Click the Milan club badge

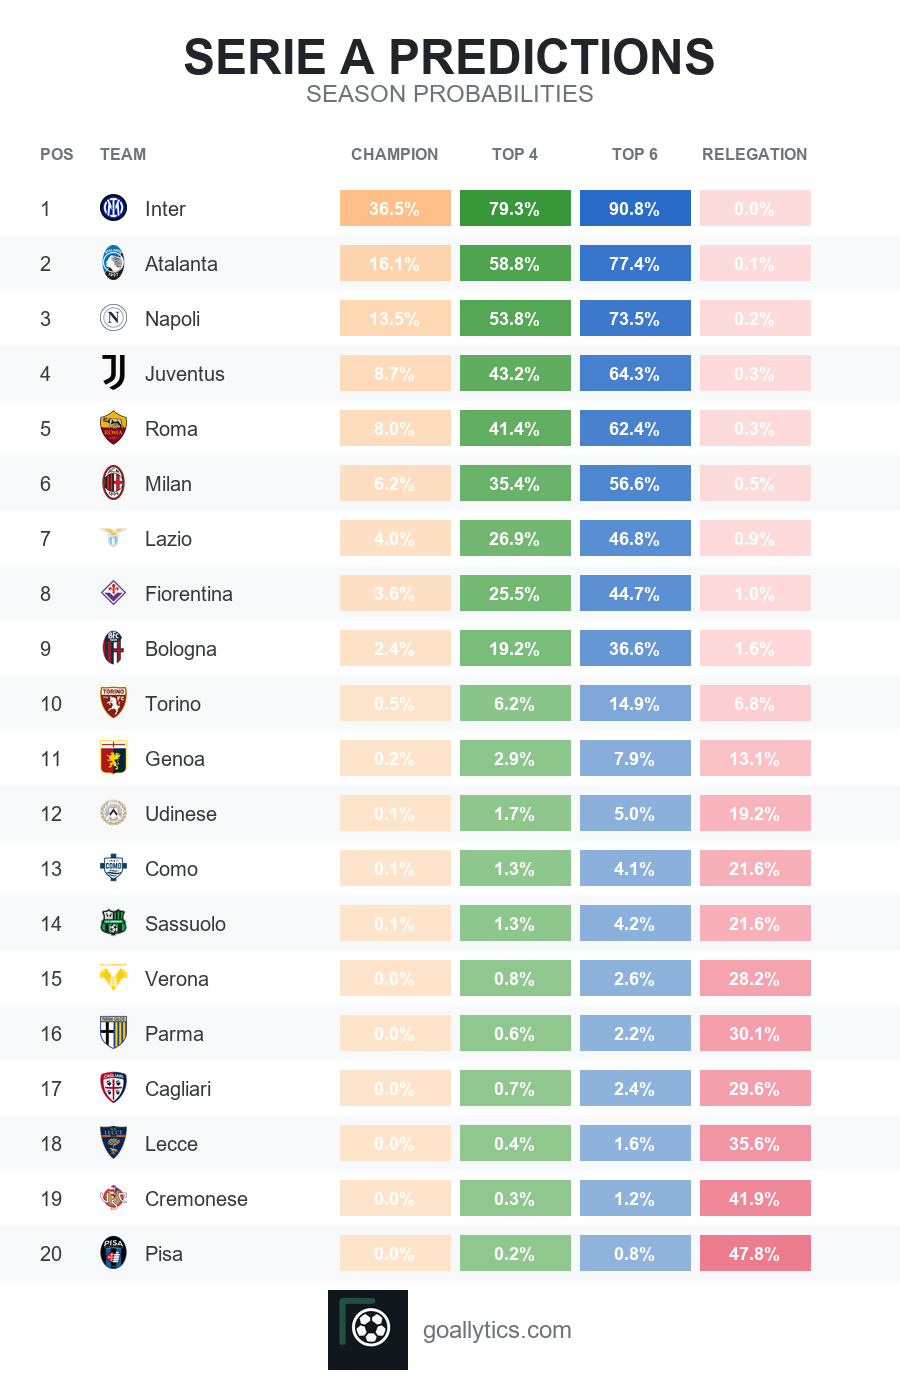point(114,483)
